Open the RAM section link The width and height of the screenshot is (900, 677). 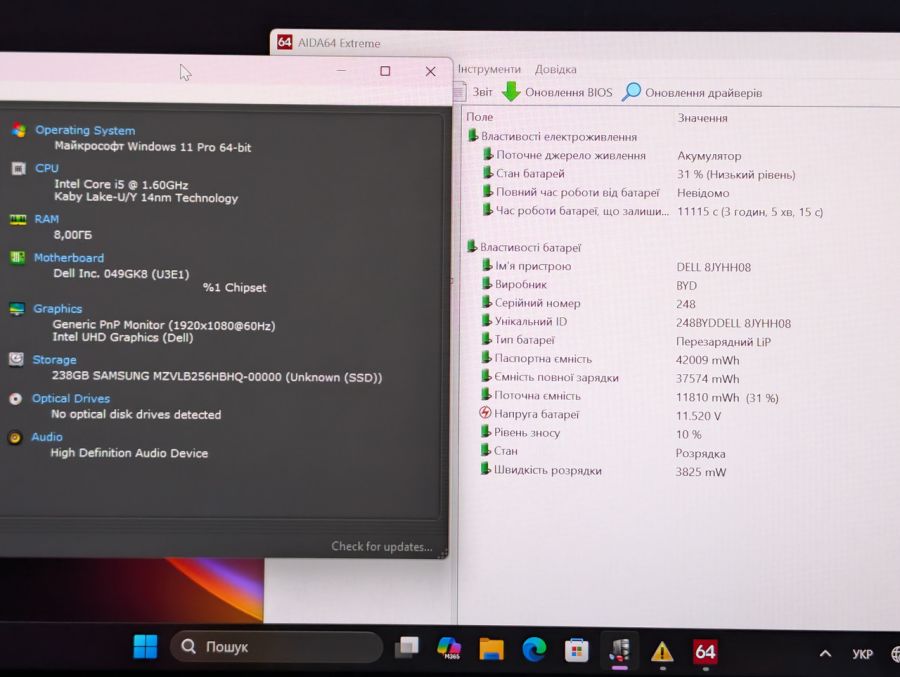(46, 219)
